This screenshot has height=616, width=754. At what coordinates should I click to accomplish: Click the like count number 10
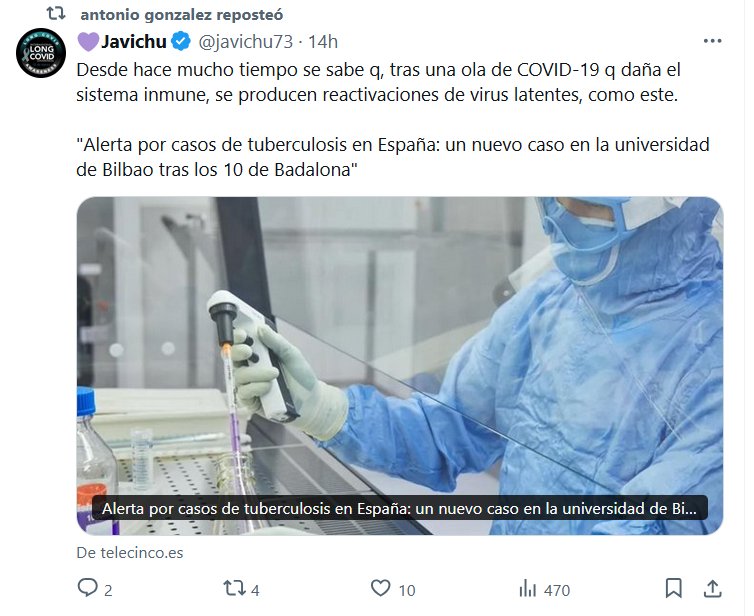click(x=407, y=591)
